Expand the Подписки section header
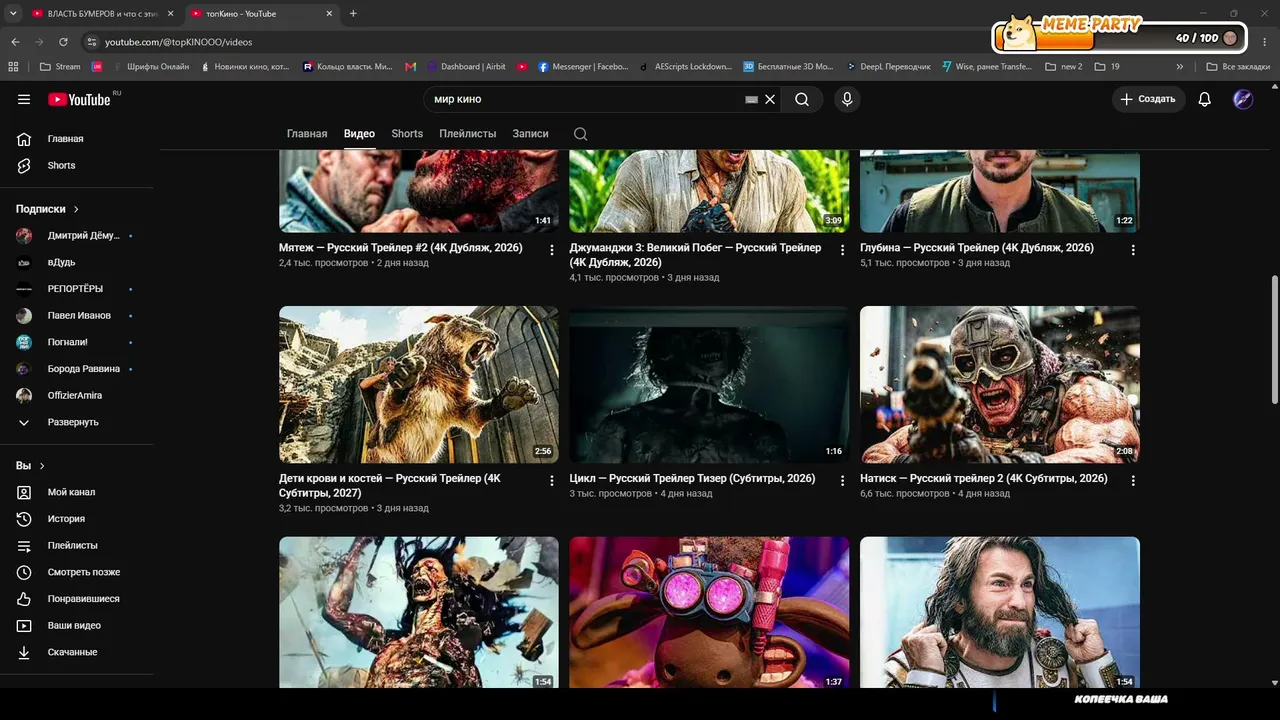The height and width of the screenshot is (720, 1280). click(47, 209)
